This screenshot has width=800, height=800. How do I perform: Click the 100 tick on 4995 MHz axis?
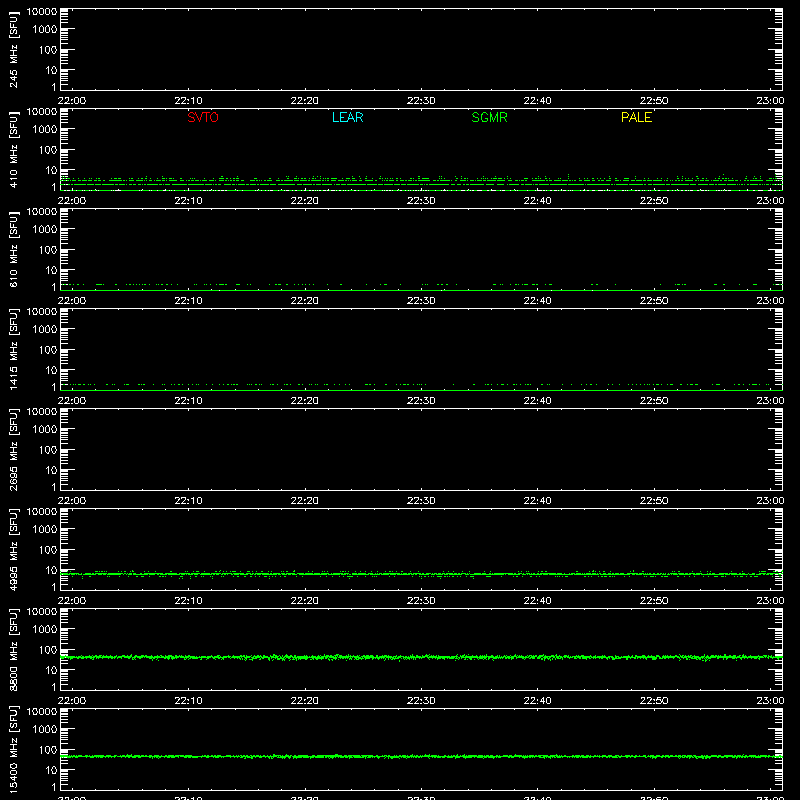tap(48, 550)
